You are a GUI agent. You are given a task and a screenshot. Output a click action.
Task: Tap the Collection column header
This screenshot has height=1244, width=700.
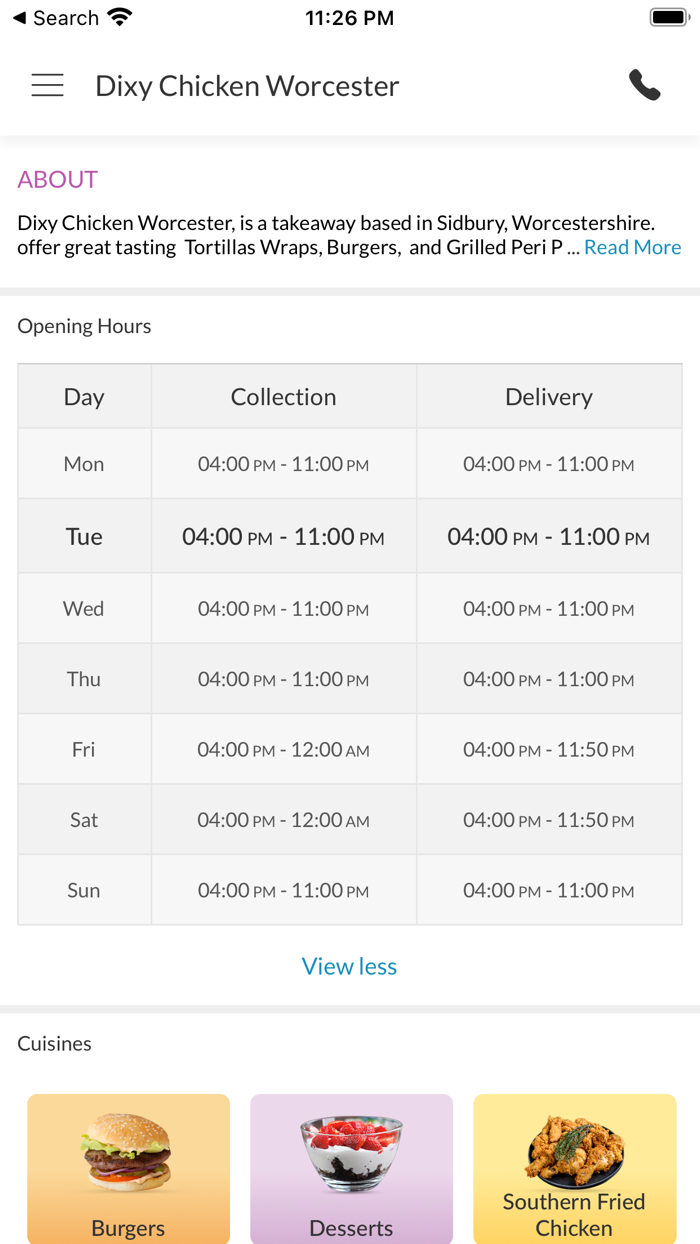click(283, 397)
